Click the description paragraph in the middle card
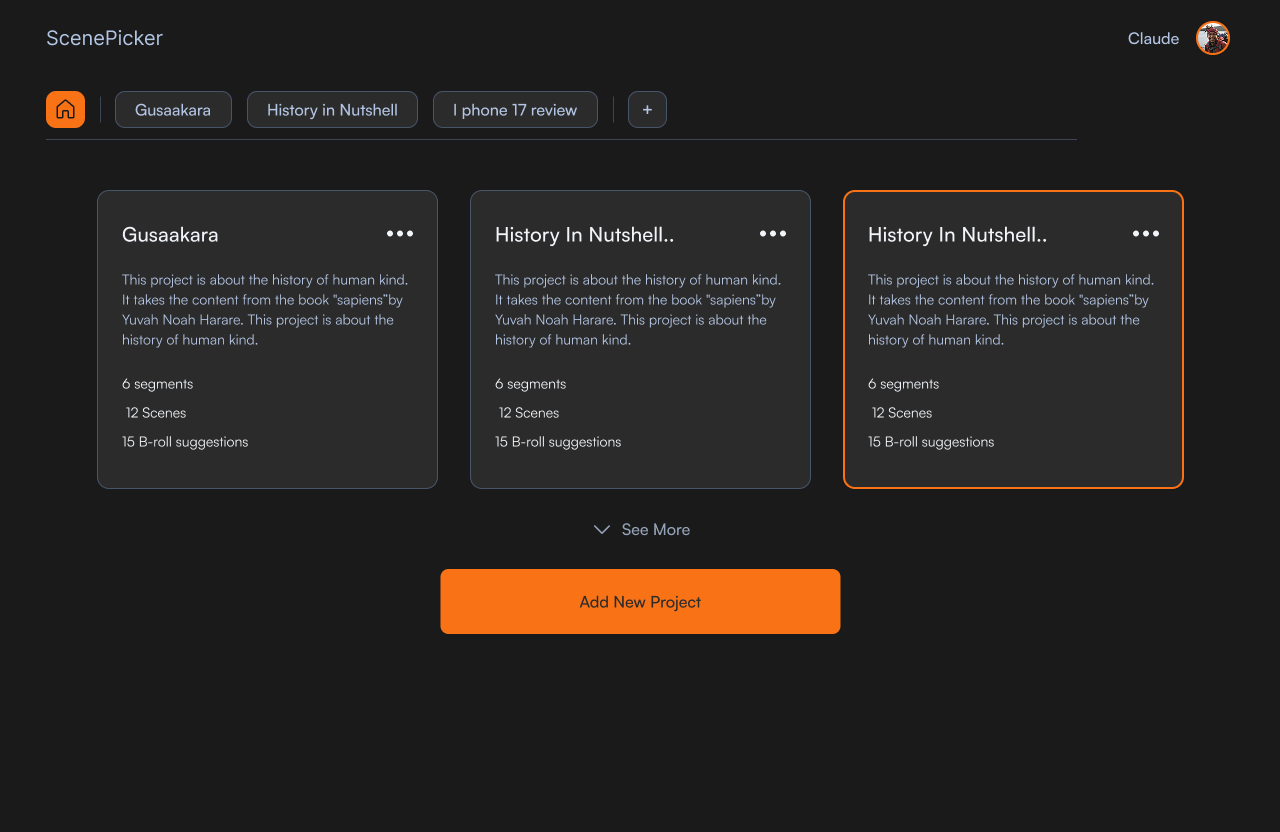 (638, 310)
